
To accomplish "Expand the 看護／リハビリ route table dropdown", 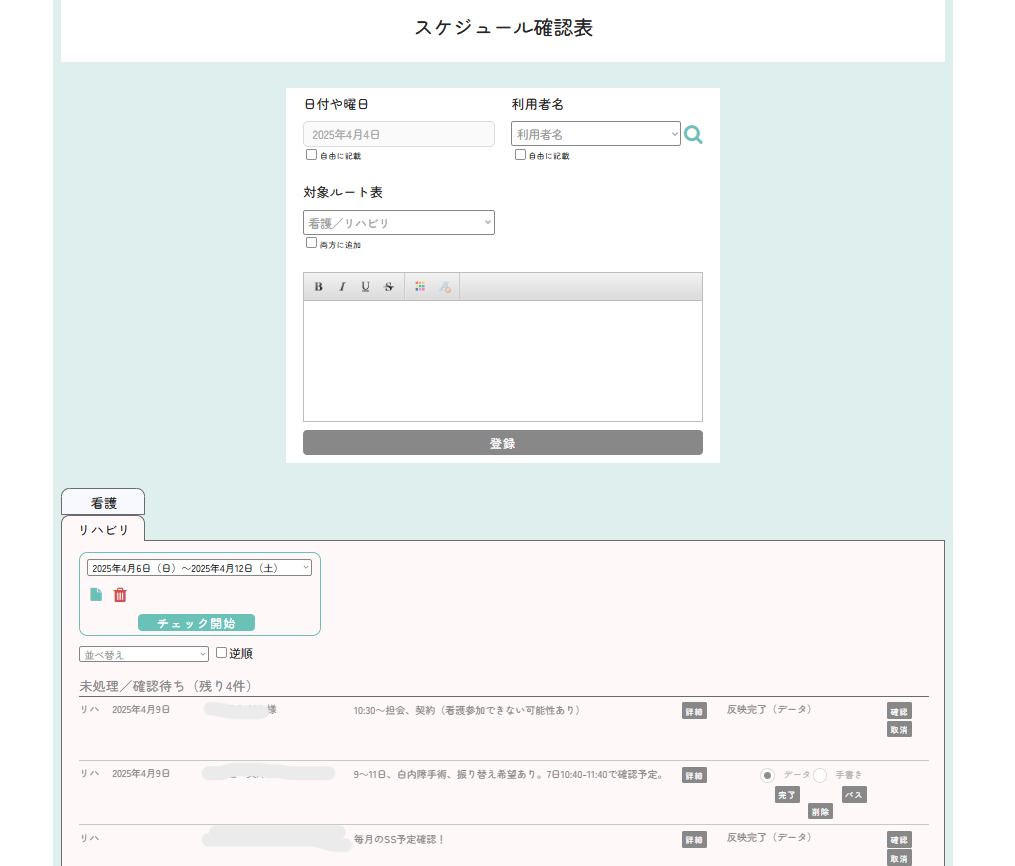I will (x=398, y=223).
